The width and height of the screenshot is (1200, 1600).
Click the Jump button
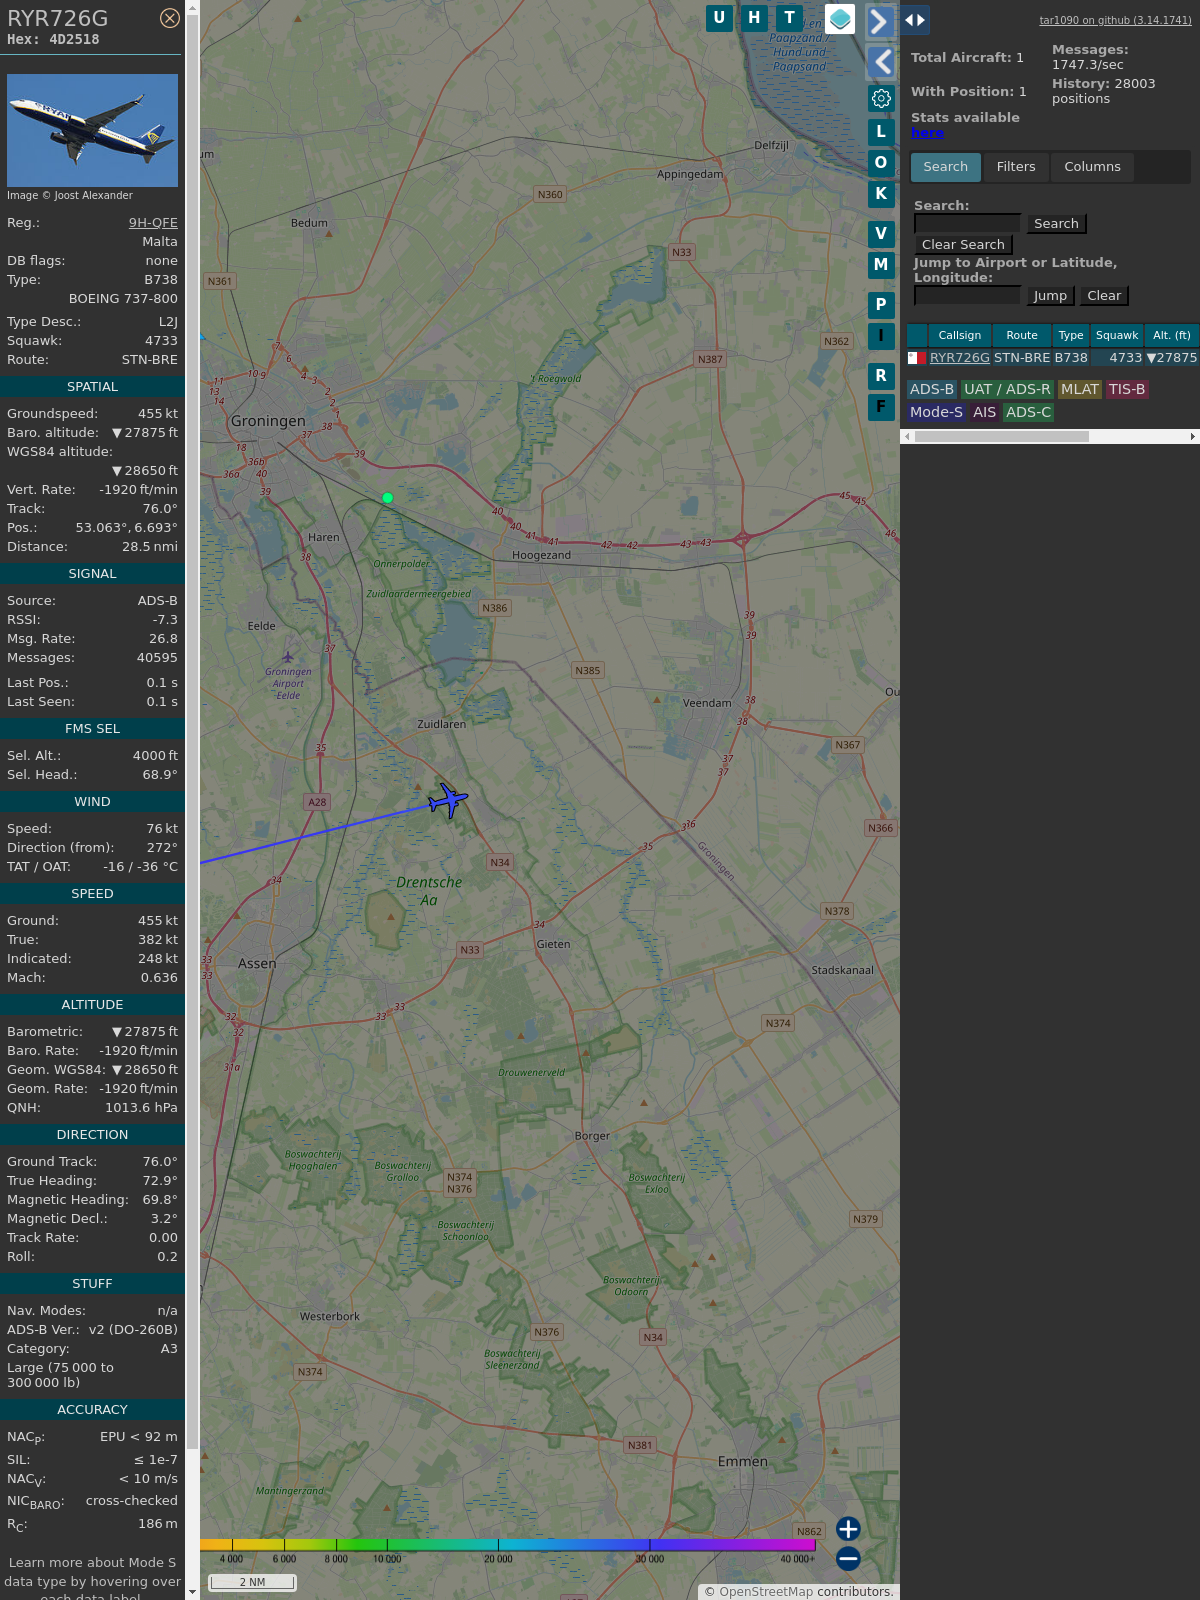click(x=1050, y=296)
